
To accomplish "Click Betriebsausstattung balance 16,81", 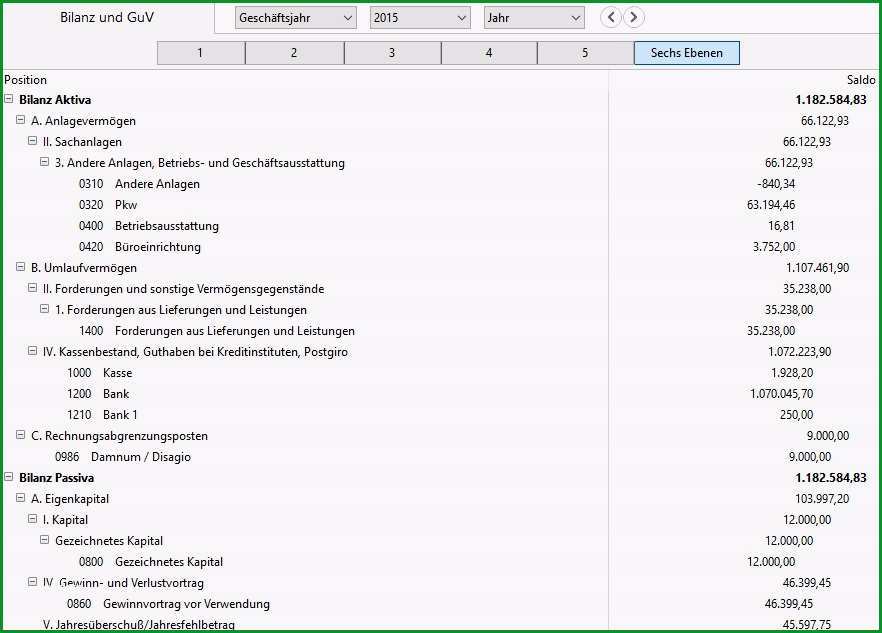I will [x=781, y=226].
